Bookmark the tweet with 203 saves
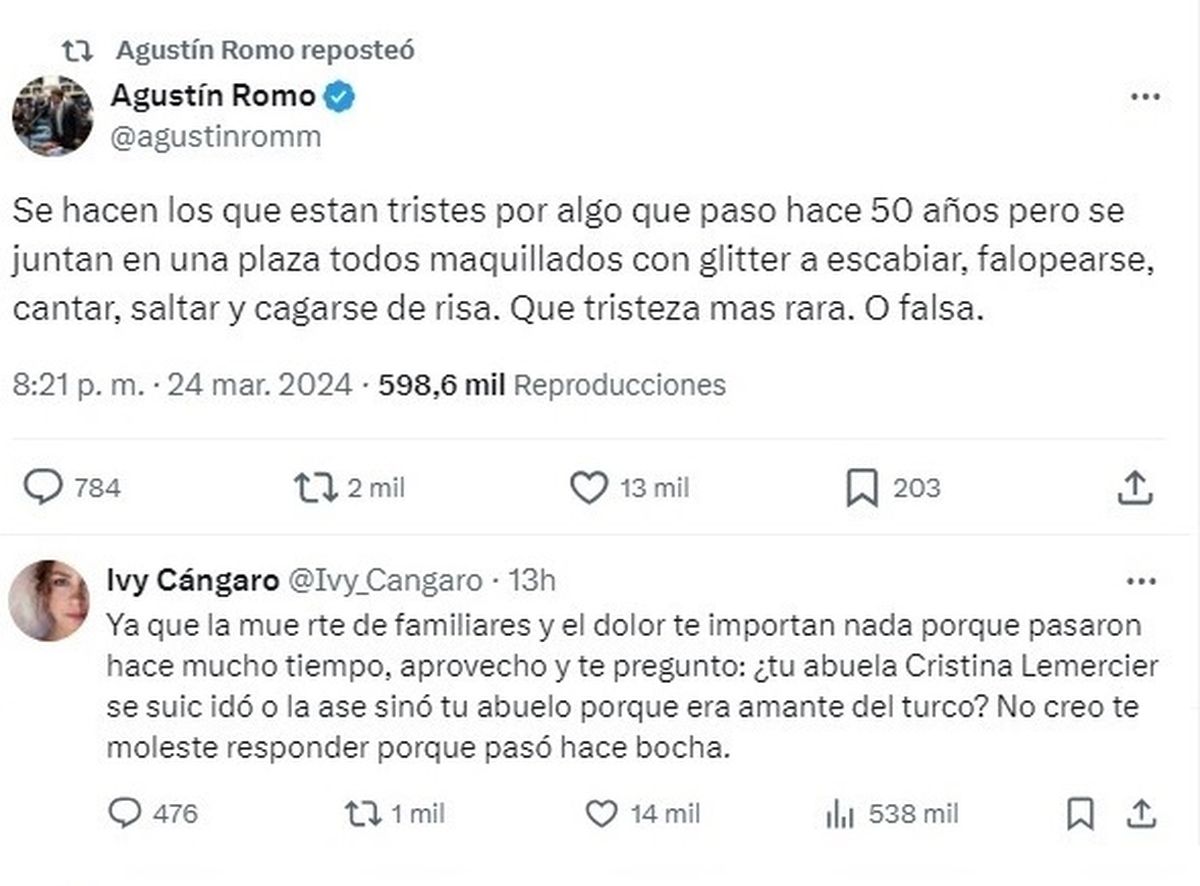The height and width of the screenshot is (886, 1200). [x=861, y=487]
